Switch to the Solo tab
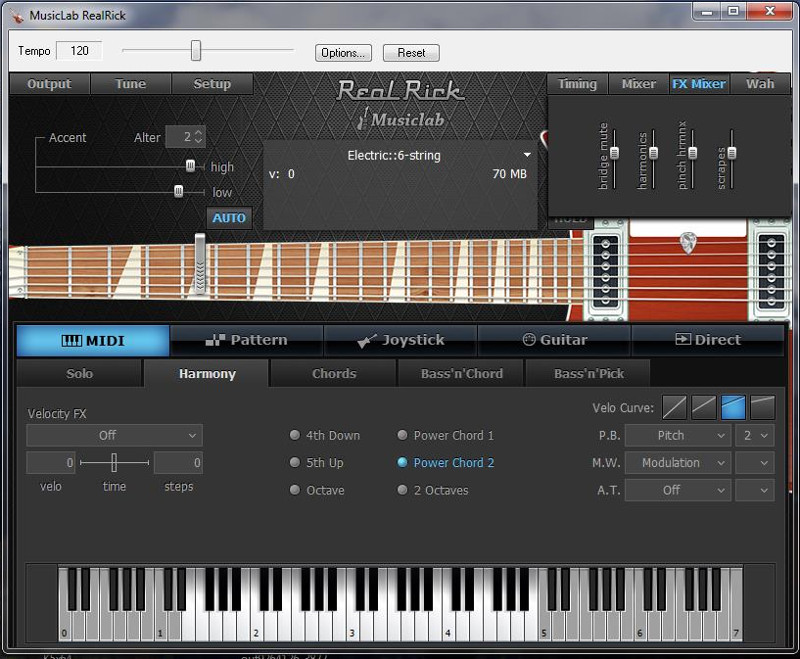This screenshot has width=800, height=659. [80, 373]
